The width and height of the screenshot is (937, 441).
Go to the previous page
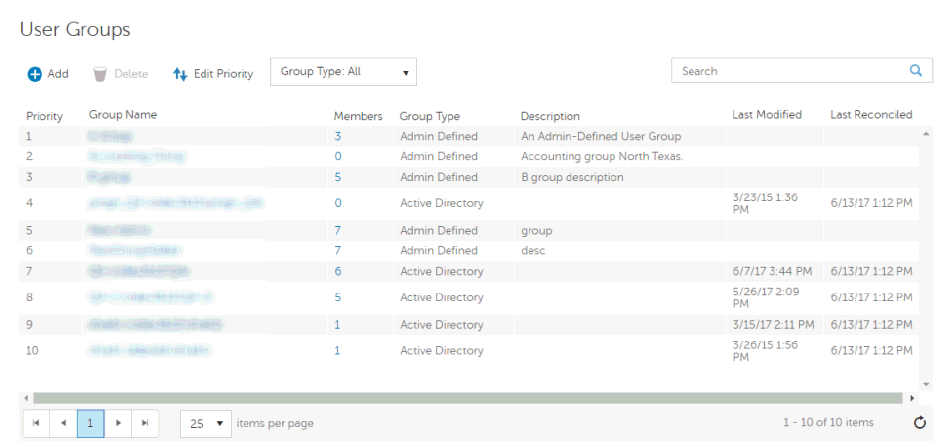[63, 423]
